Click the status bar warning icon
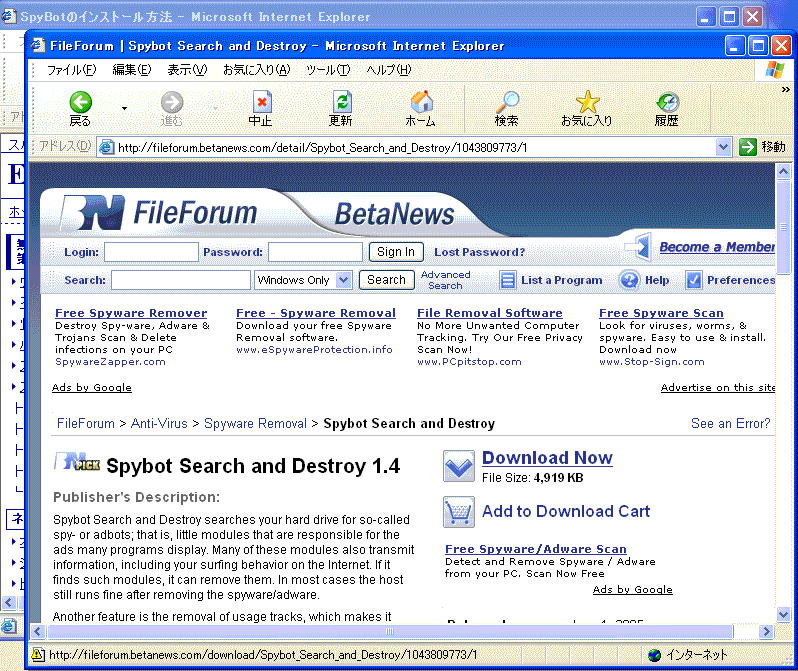The height and width of the screenshot is (671, 798). (38, 655)
